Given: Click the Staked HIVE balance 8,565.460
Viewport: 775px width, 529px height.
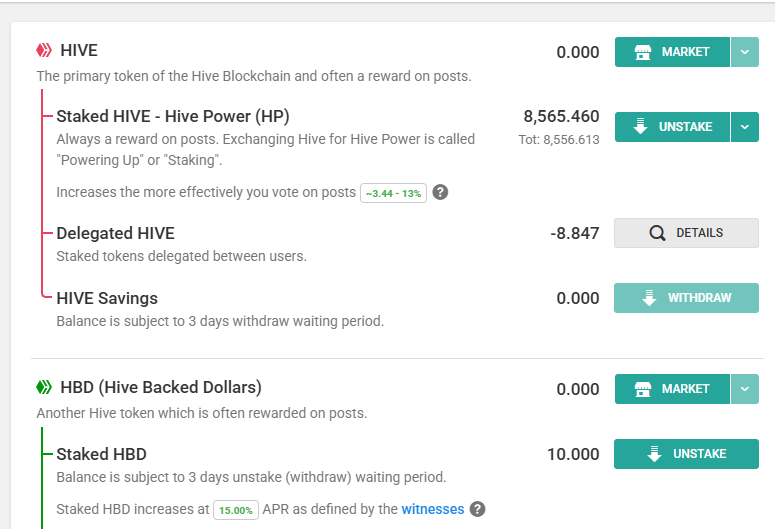Looking at the screenshot, I should point(561,116).
